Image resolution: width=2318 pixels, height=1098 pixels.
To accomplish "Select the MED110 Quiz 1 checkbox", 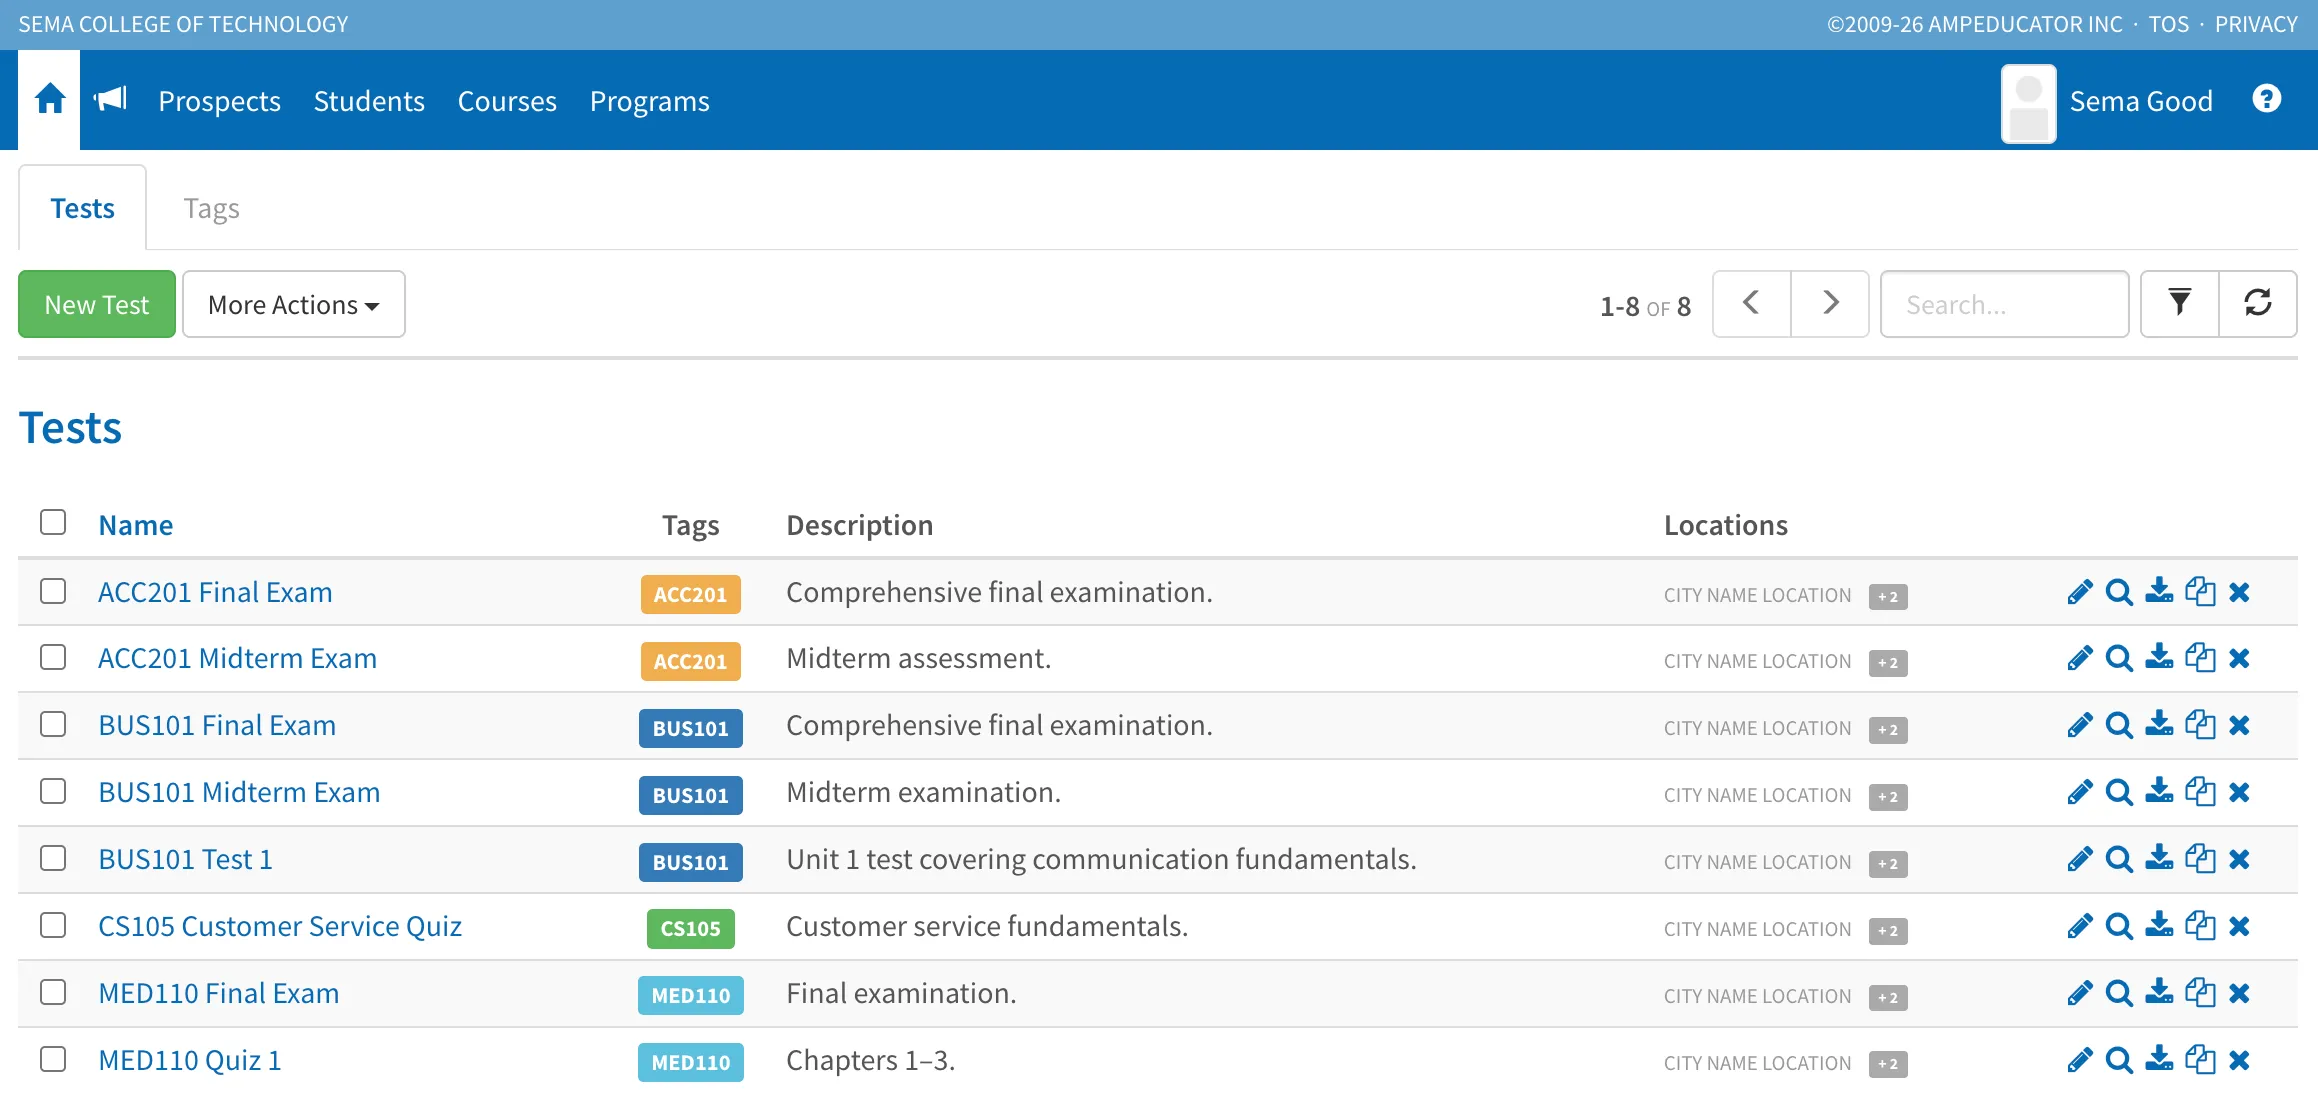I will tap(53, 1059).
